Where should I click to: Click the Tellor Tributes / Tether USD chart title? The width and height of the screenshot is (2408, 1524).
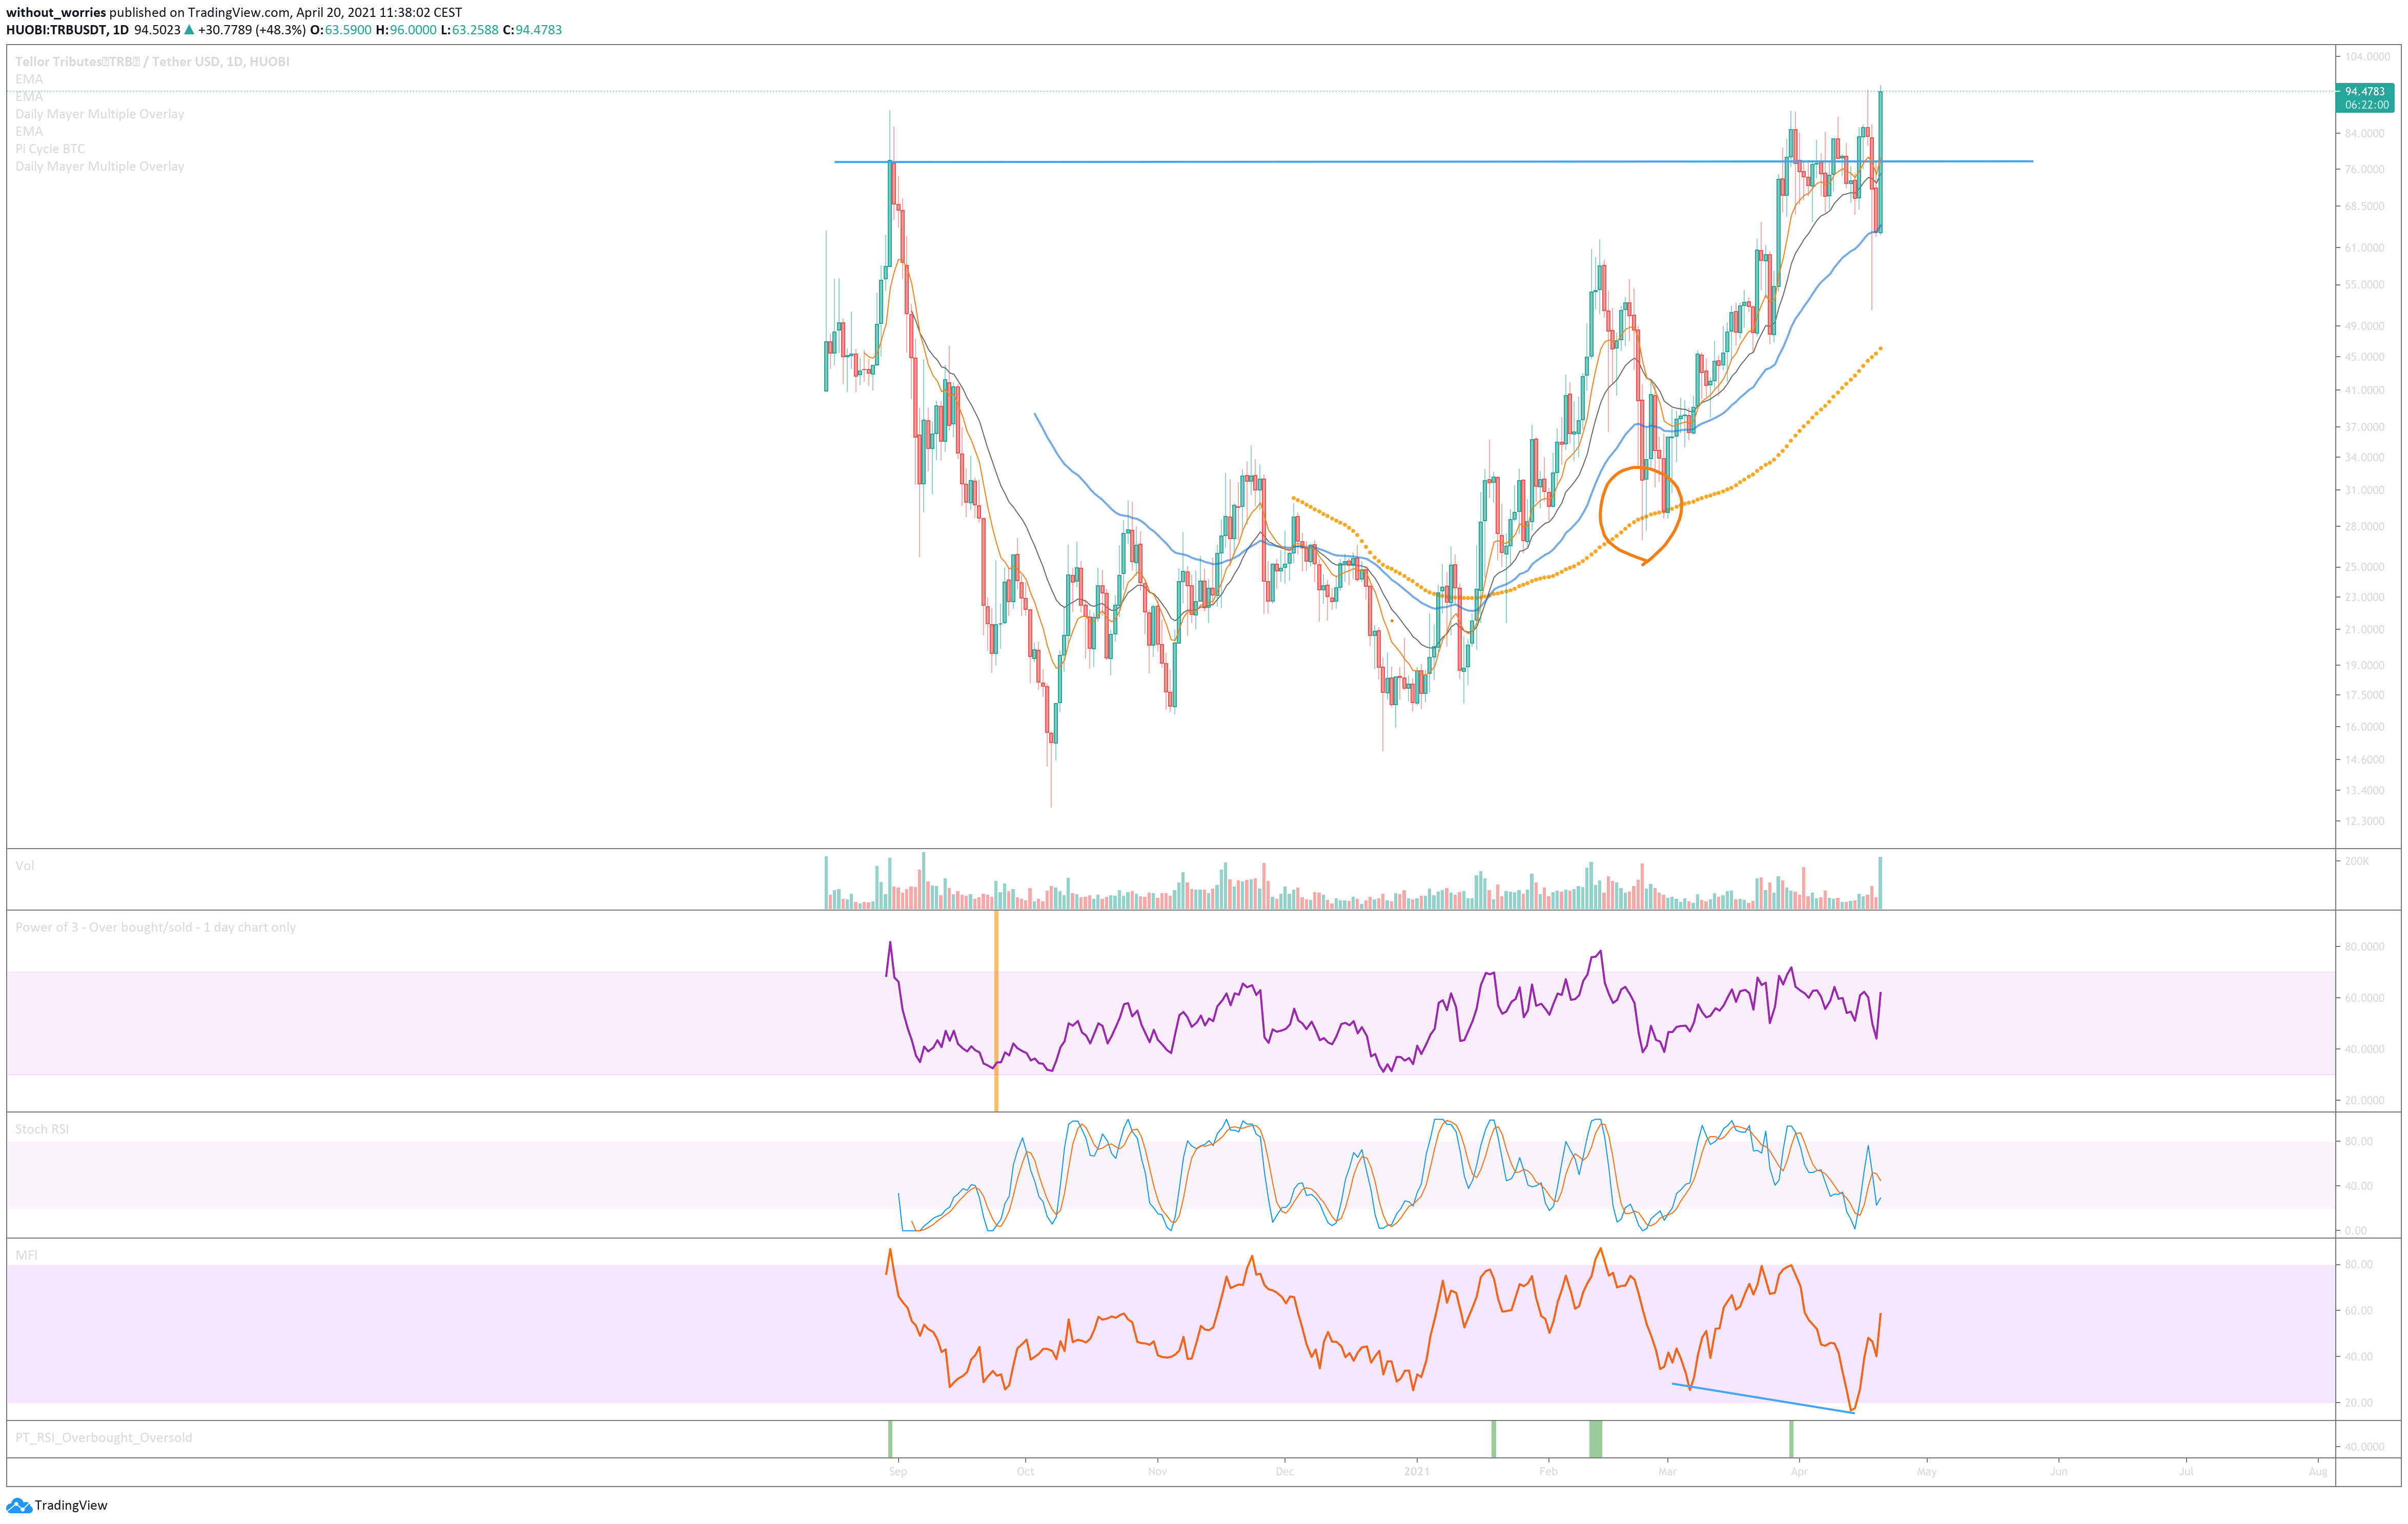(152, 62)
